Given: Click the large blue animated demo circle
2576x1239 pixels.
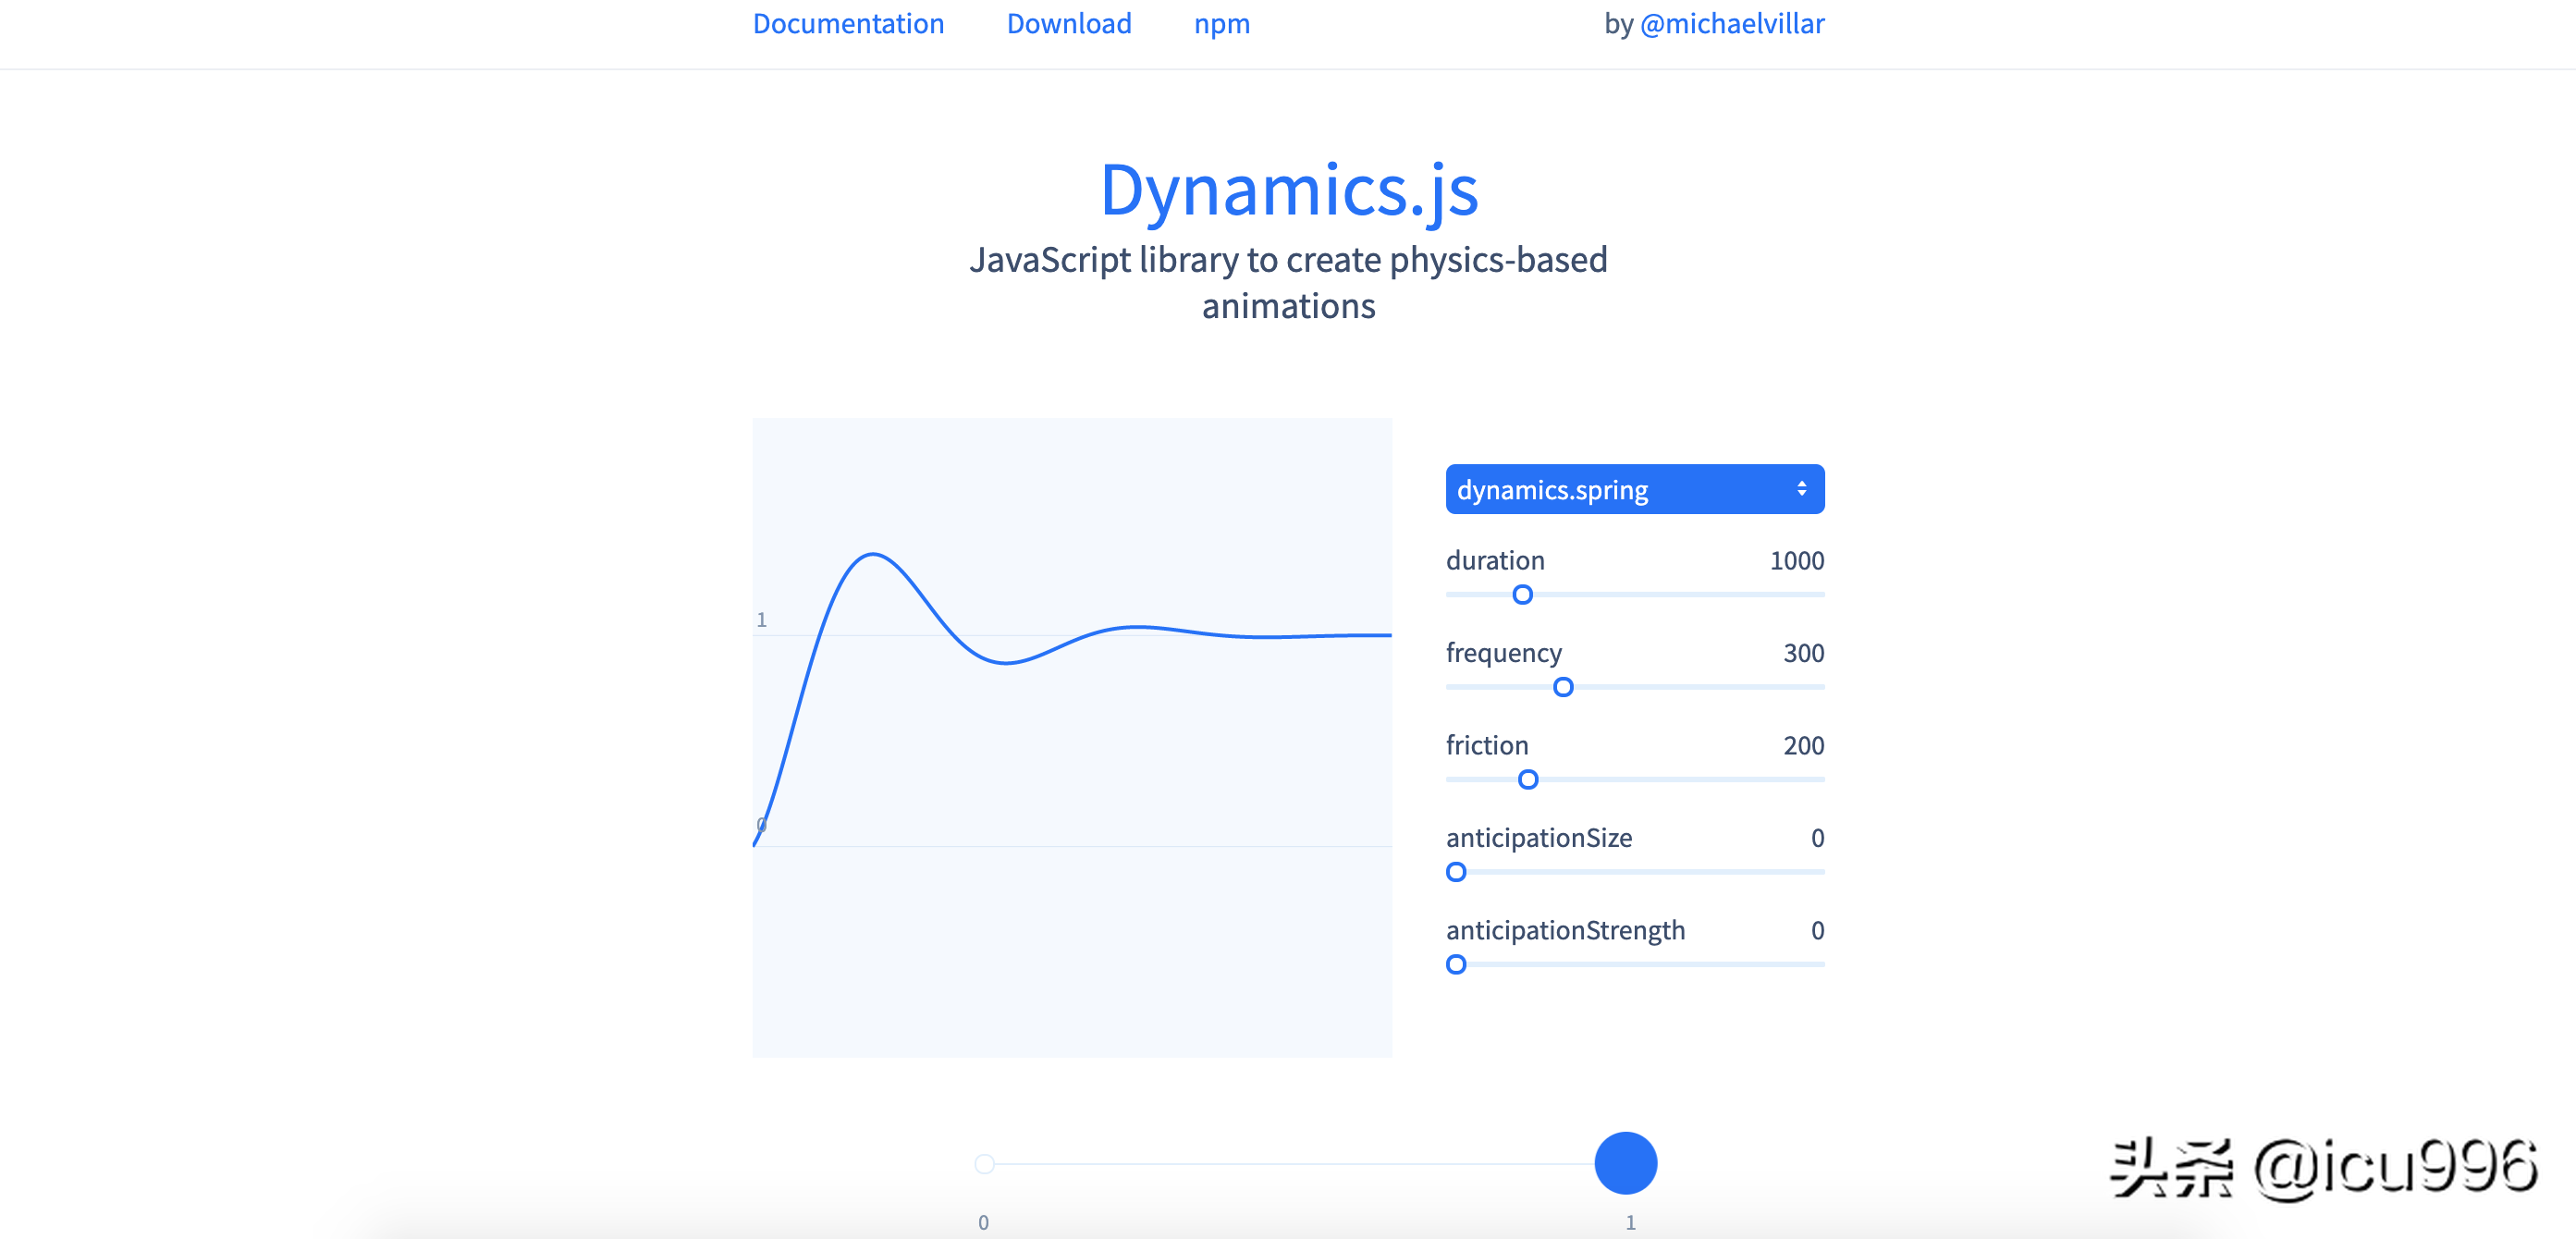Looking at the screenshot, I should click(1626, 1163).
